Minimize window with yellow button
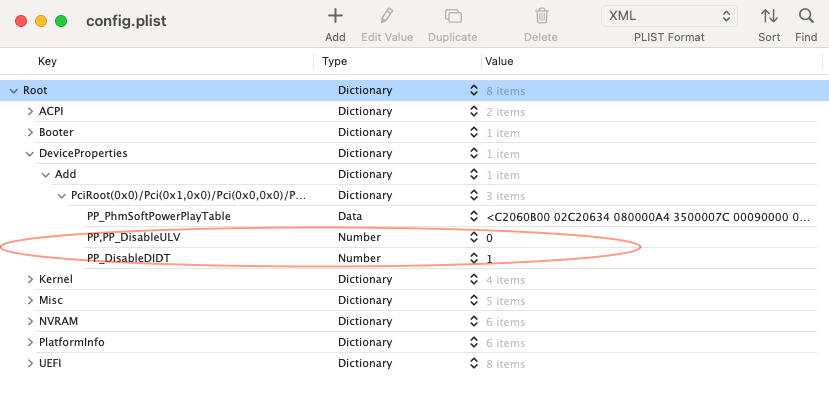The image size is (829, 418). pyautogui.click(x=41, y=21)
